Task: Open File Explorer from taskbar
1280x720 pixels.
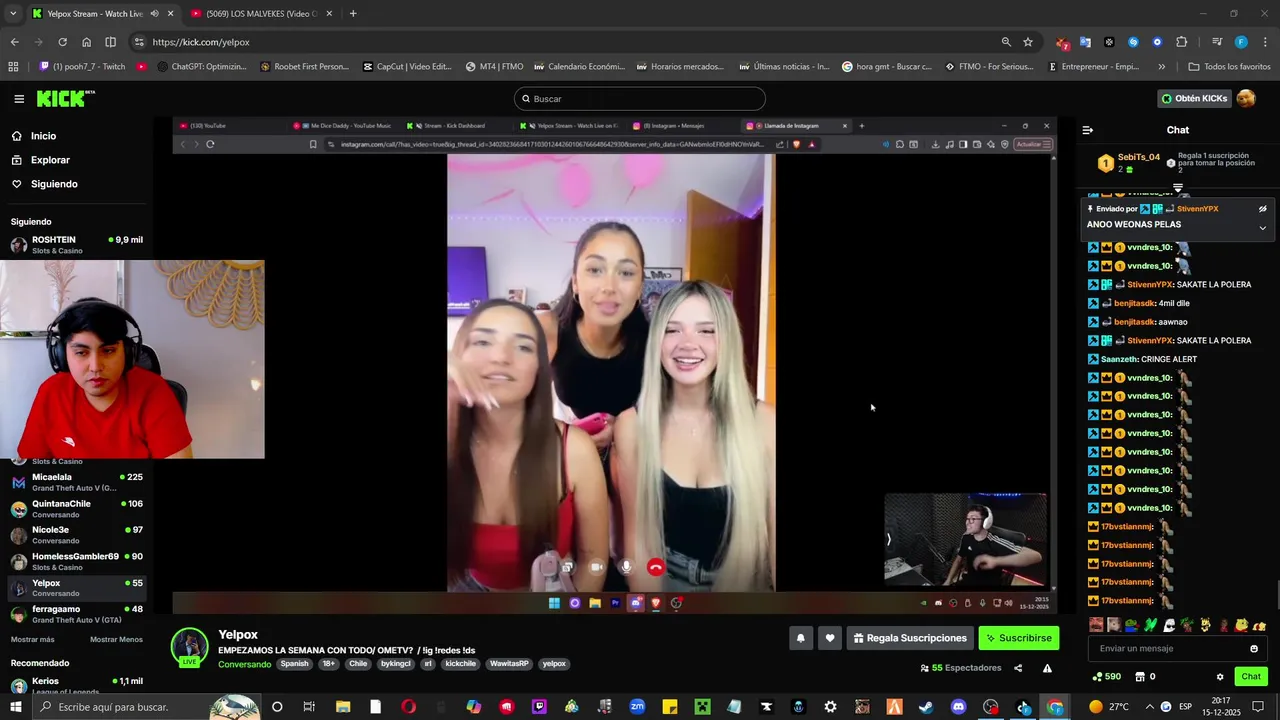Action: coord(343,707)
